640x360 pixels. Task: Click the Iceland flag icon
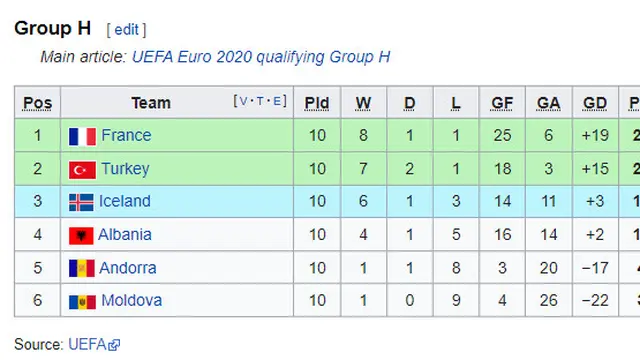(81, 202)
